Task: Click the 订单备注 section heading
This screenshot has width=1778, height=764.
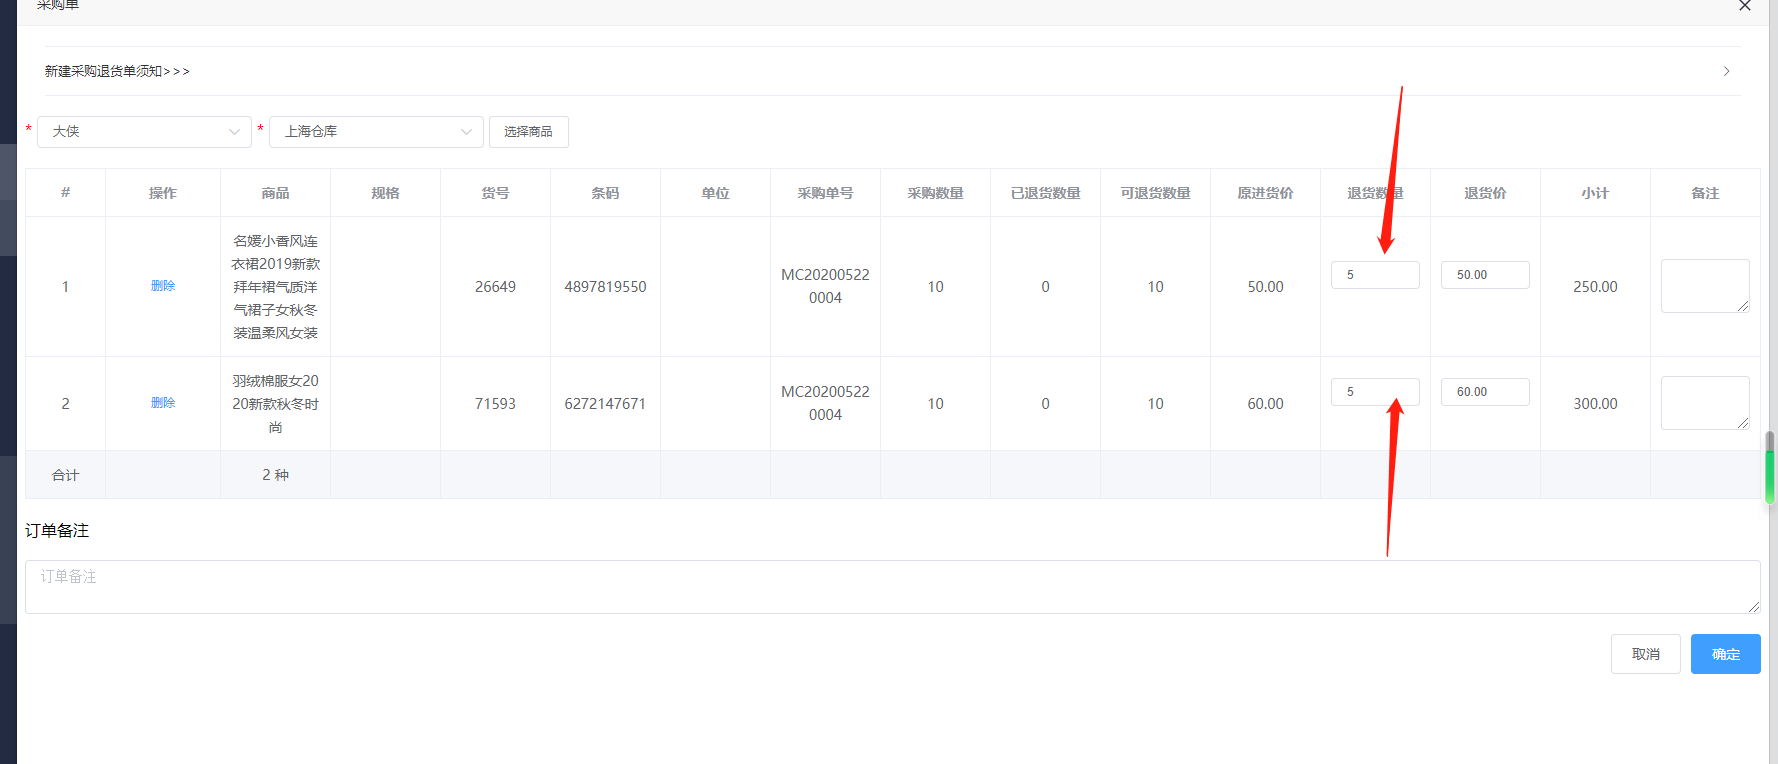Action: click(57, 531)
